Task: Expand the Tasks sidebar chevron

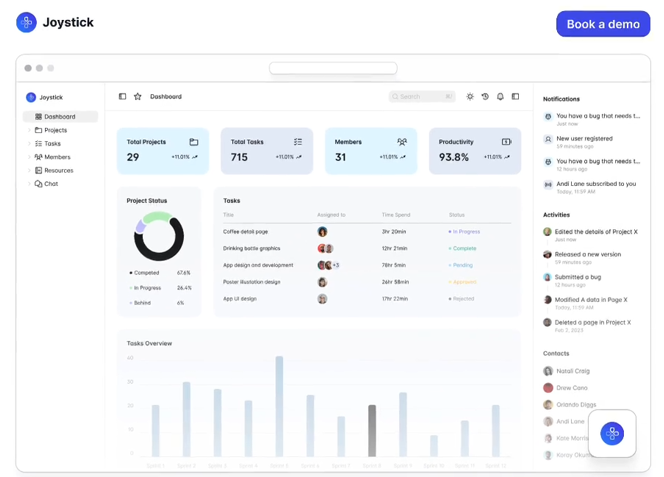Action: (x=29, y=144)
